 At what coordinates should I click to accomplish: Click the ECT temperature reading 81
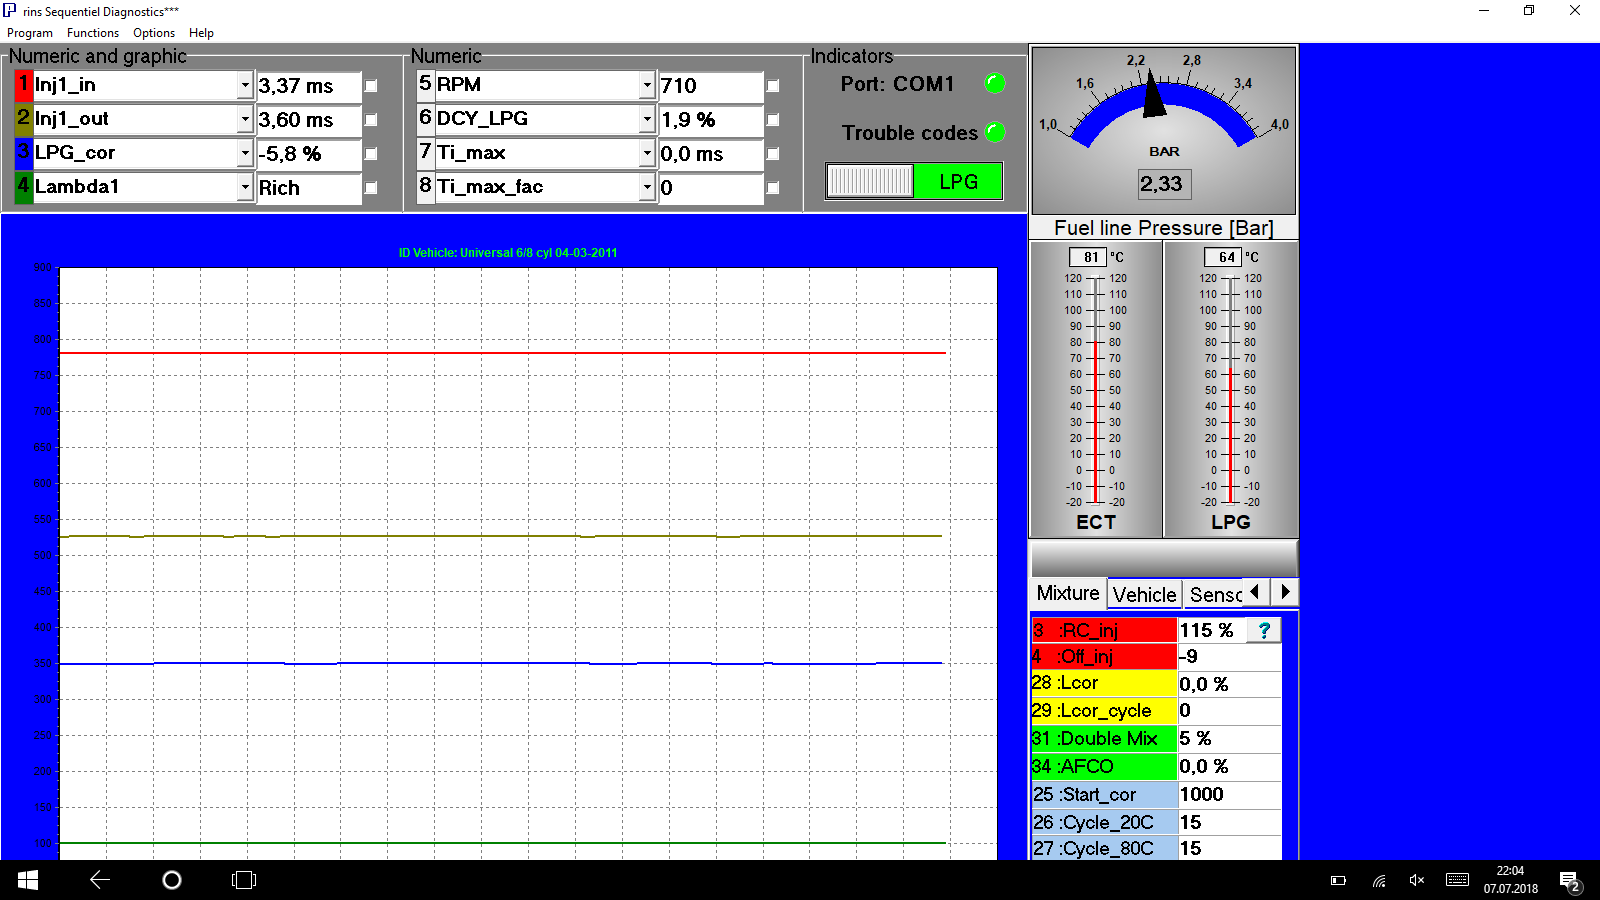[1088, 257]
